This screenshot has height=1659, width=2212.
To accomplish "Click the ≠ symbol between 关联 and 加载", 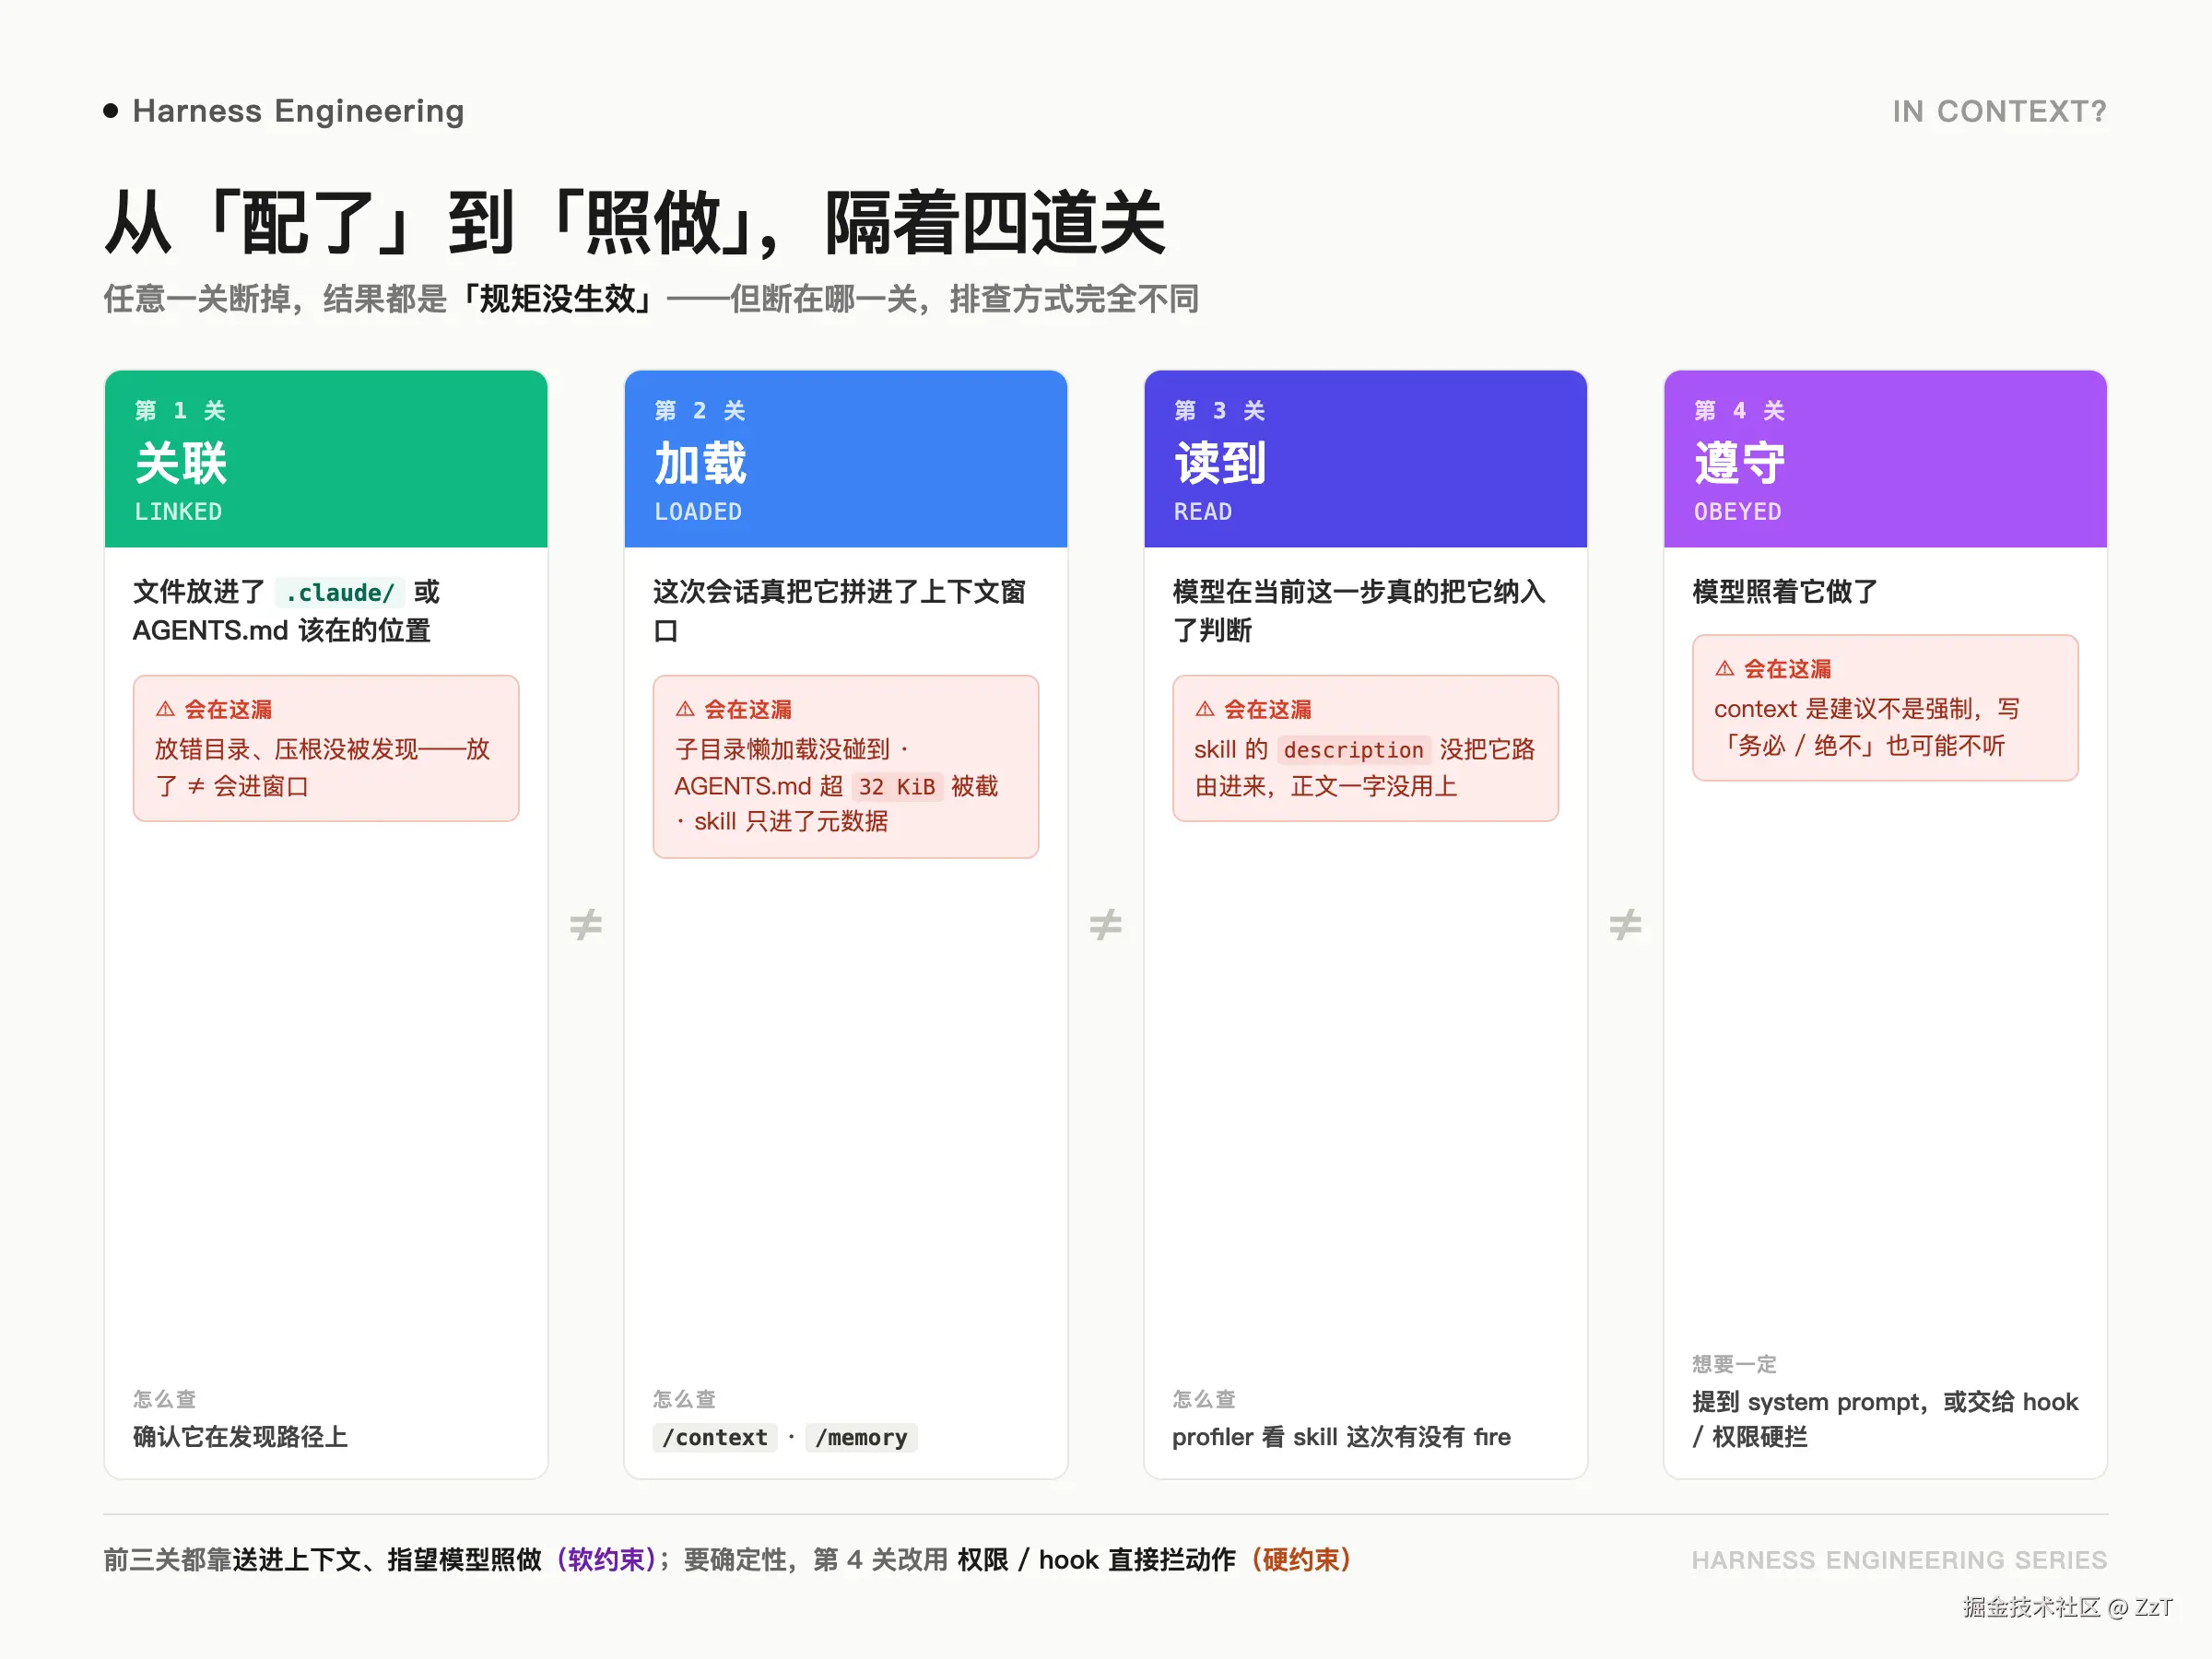I will [586, 924].
